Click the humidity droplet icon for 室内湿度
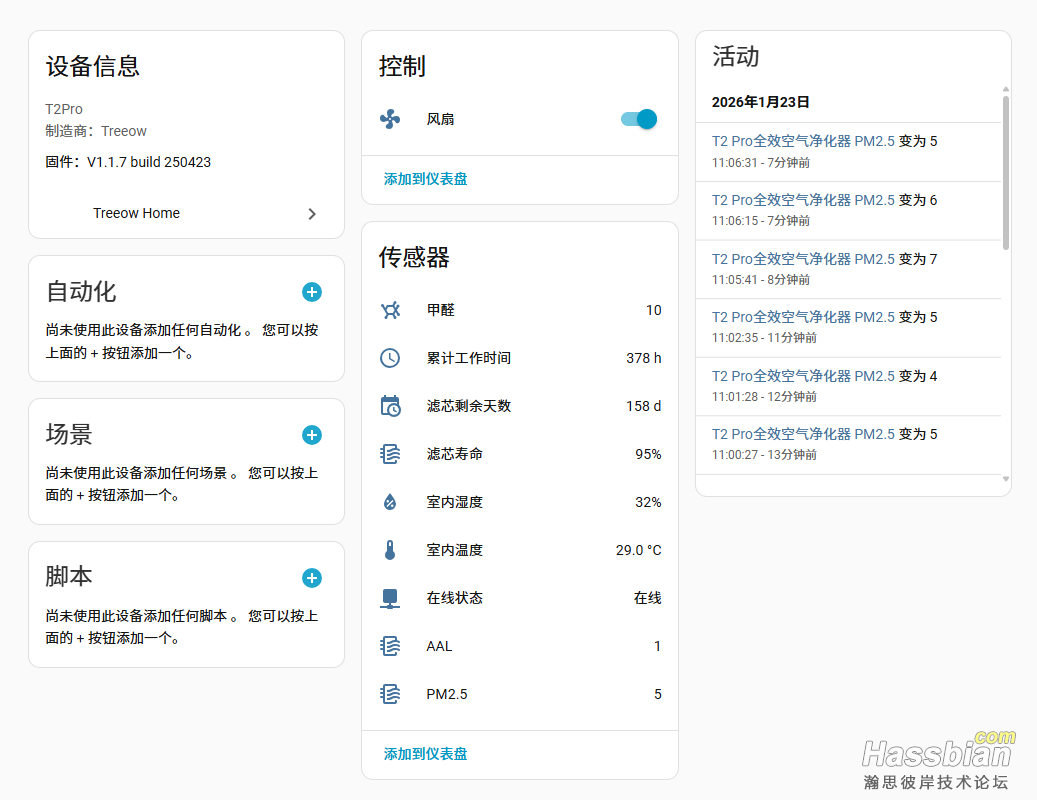Image resolution: width=1037 pixels, height=800 pixels. click(x=390, y=502)
